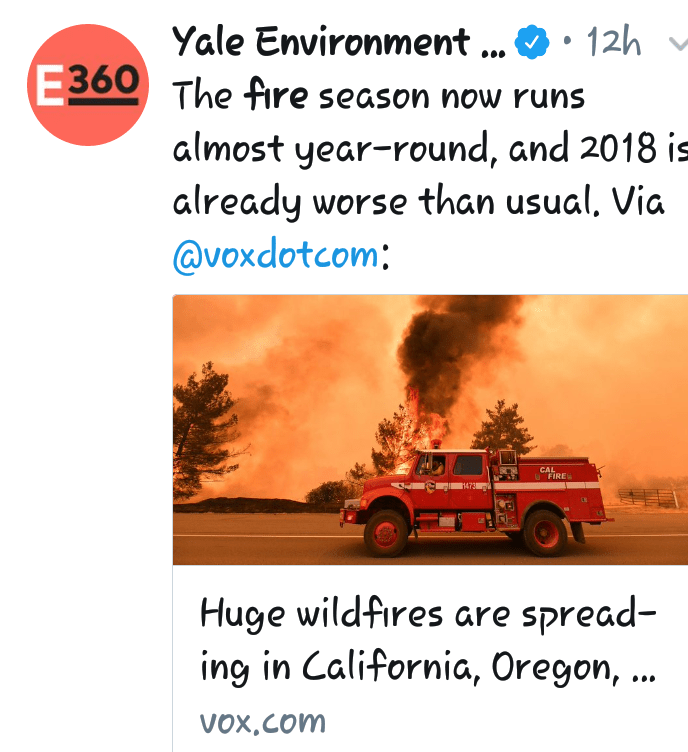Viewport: 688px width, 752px height.
Task: Click the vox.com domain label
Action: point(263,720)
